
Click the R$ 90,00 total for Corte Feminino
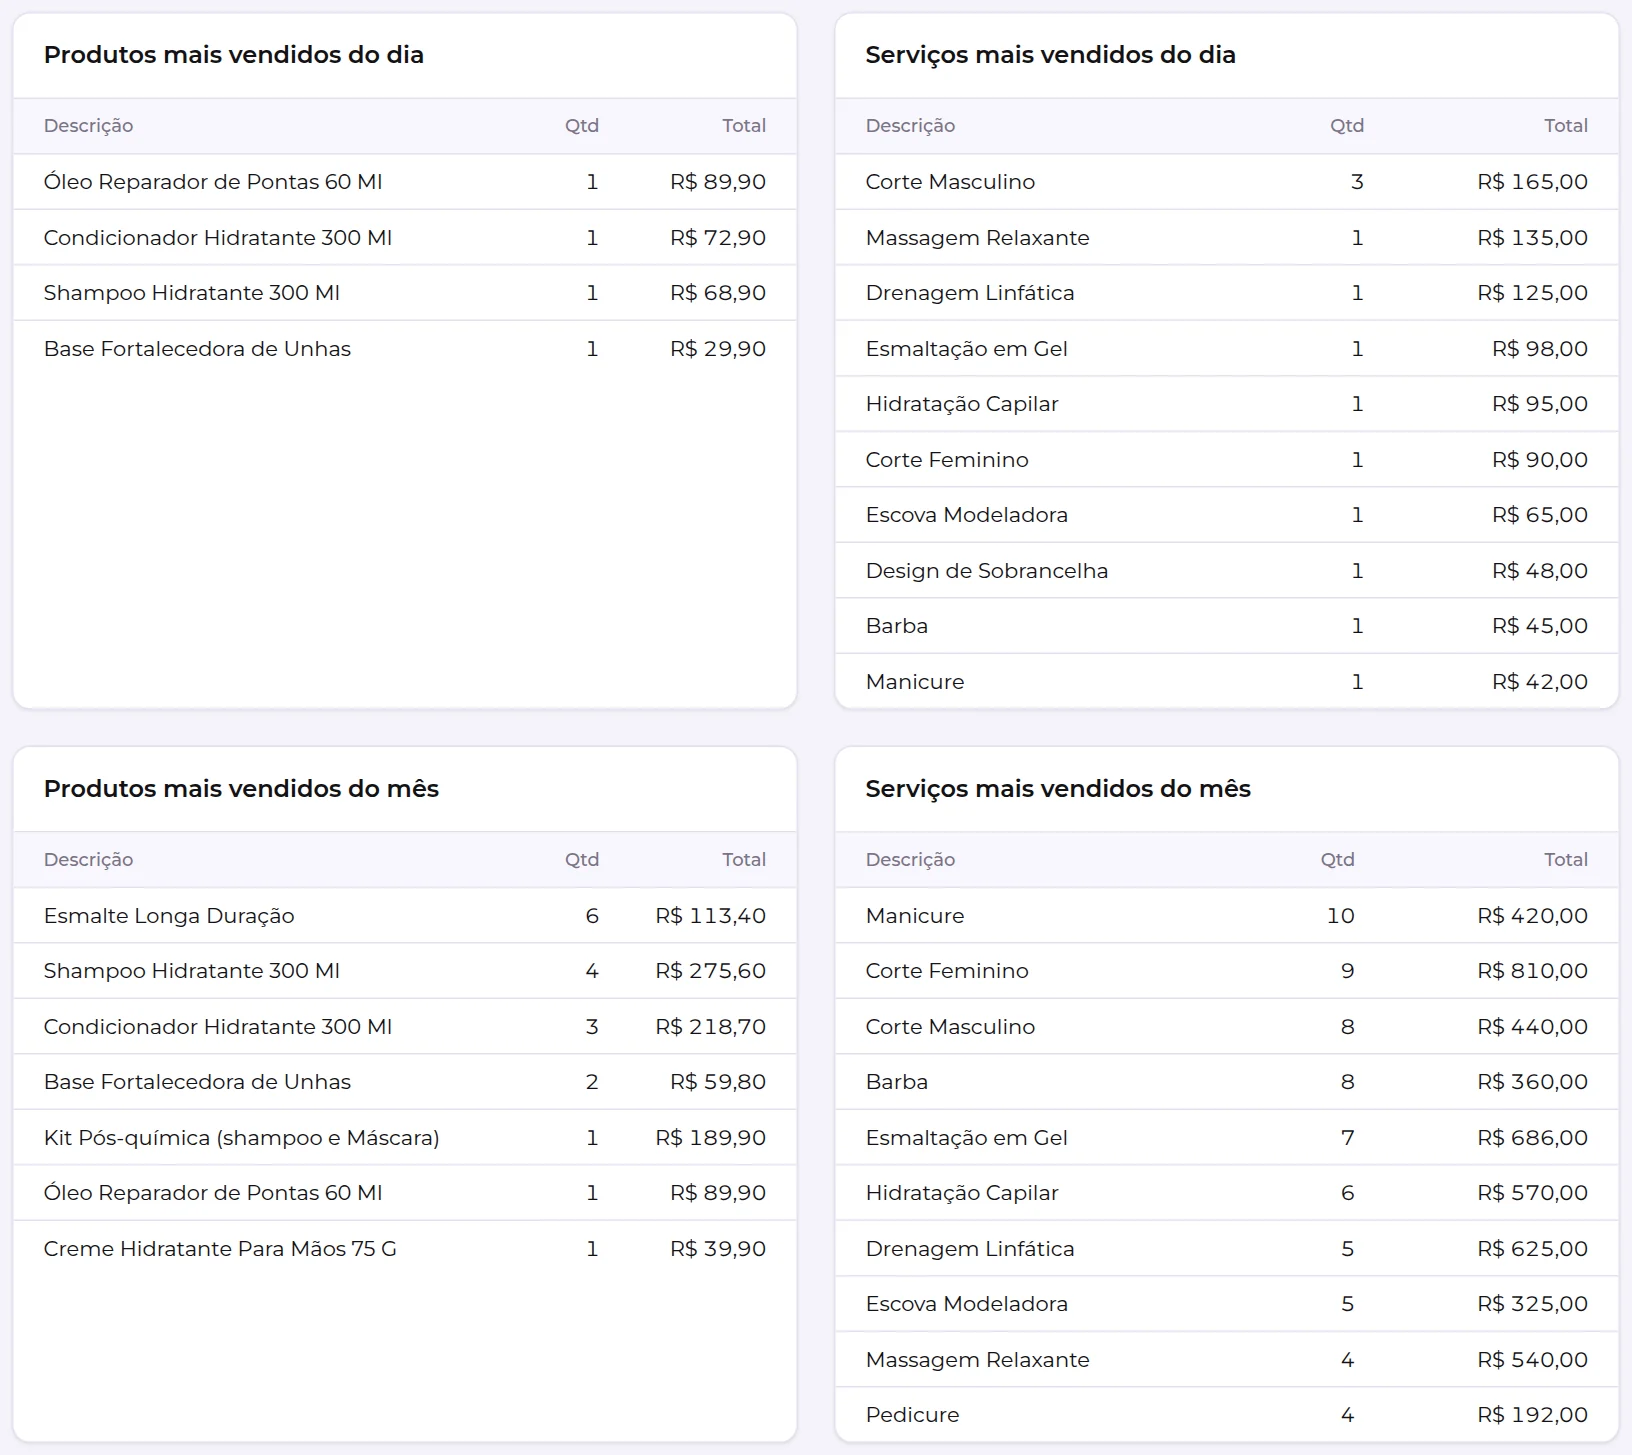pyautogui.click(x=1540, y=460)
